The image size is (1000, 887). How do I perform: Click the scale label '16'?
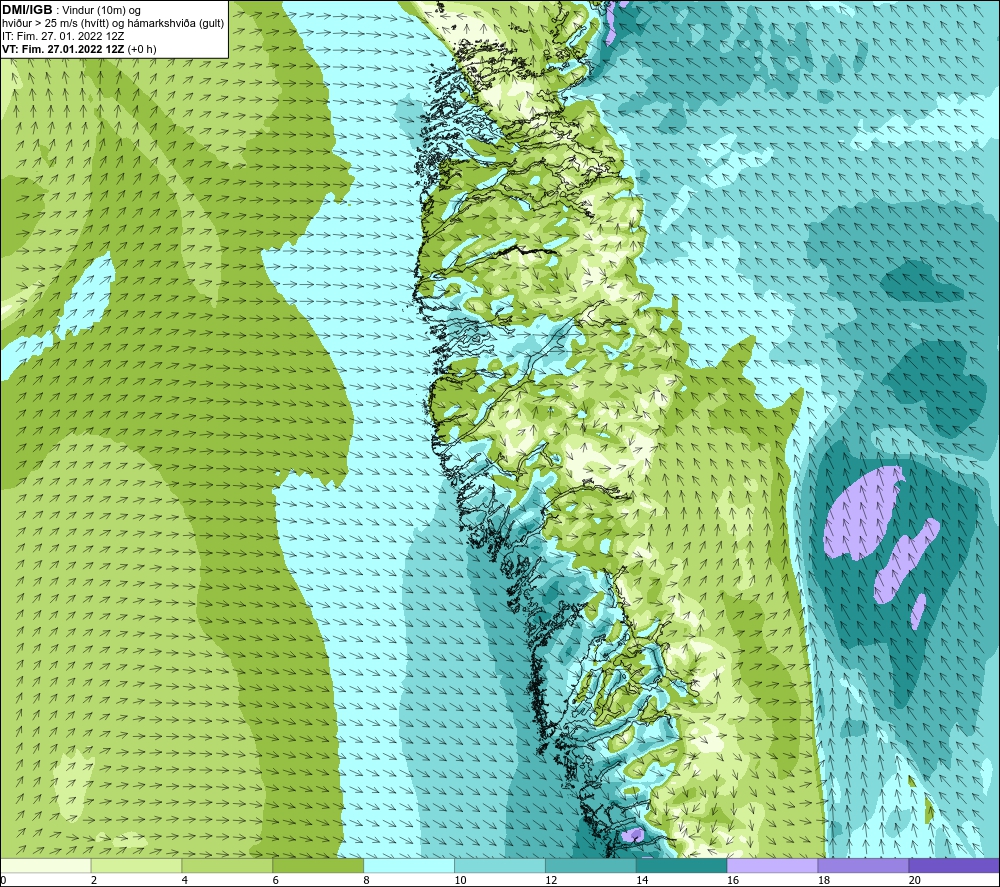[733, 880]
